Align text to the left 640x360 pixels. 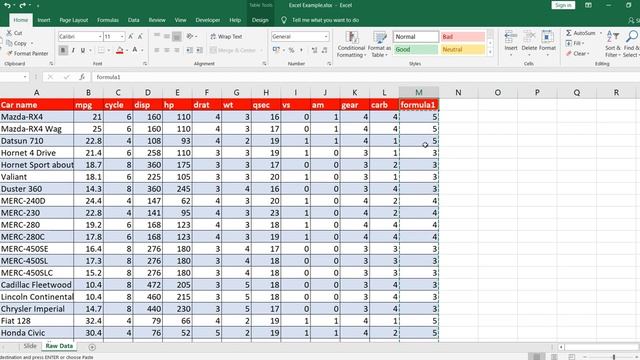pyautogui.click(x=157, y=50)
